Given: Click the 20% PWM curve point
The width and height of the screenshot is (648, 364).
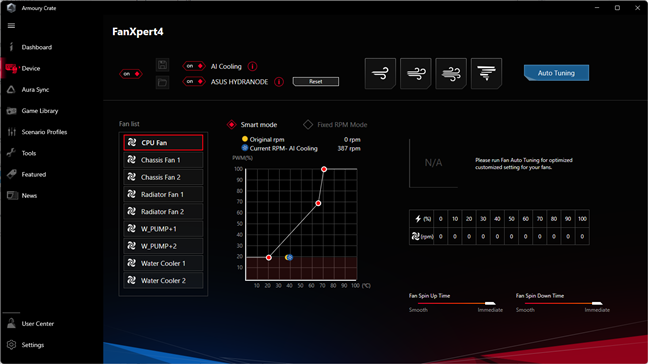Looking at the screenshot, I should coord(269,257).
